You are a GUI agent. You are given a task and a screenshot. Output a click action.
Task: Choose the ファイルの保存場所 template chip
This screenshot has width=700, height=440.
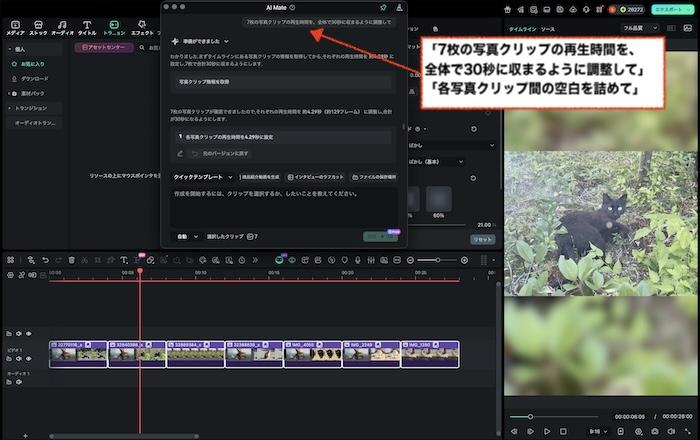pyautogui.click(x=374, y=177)
